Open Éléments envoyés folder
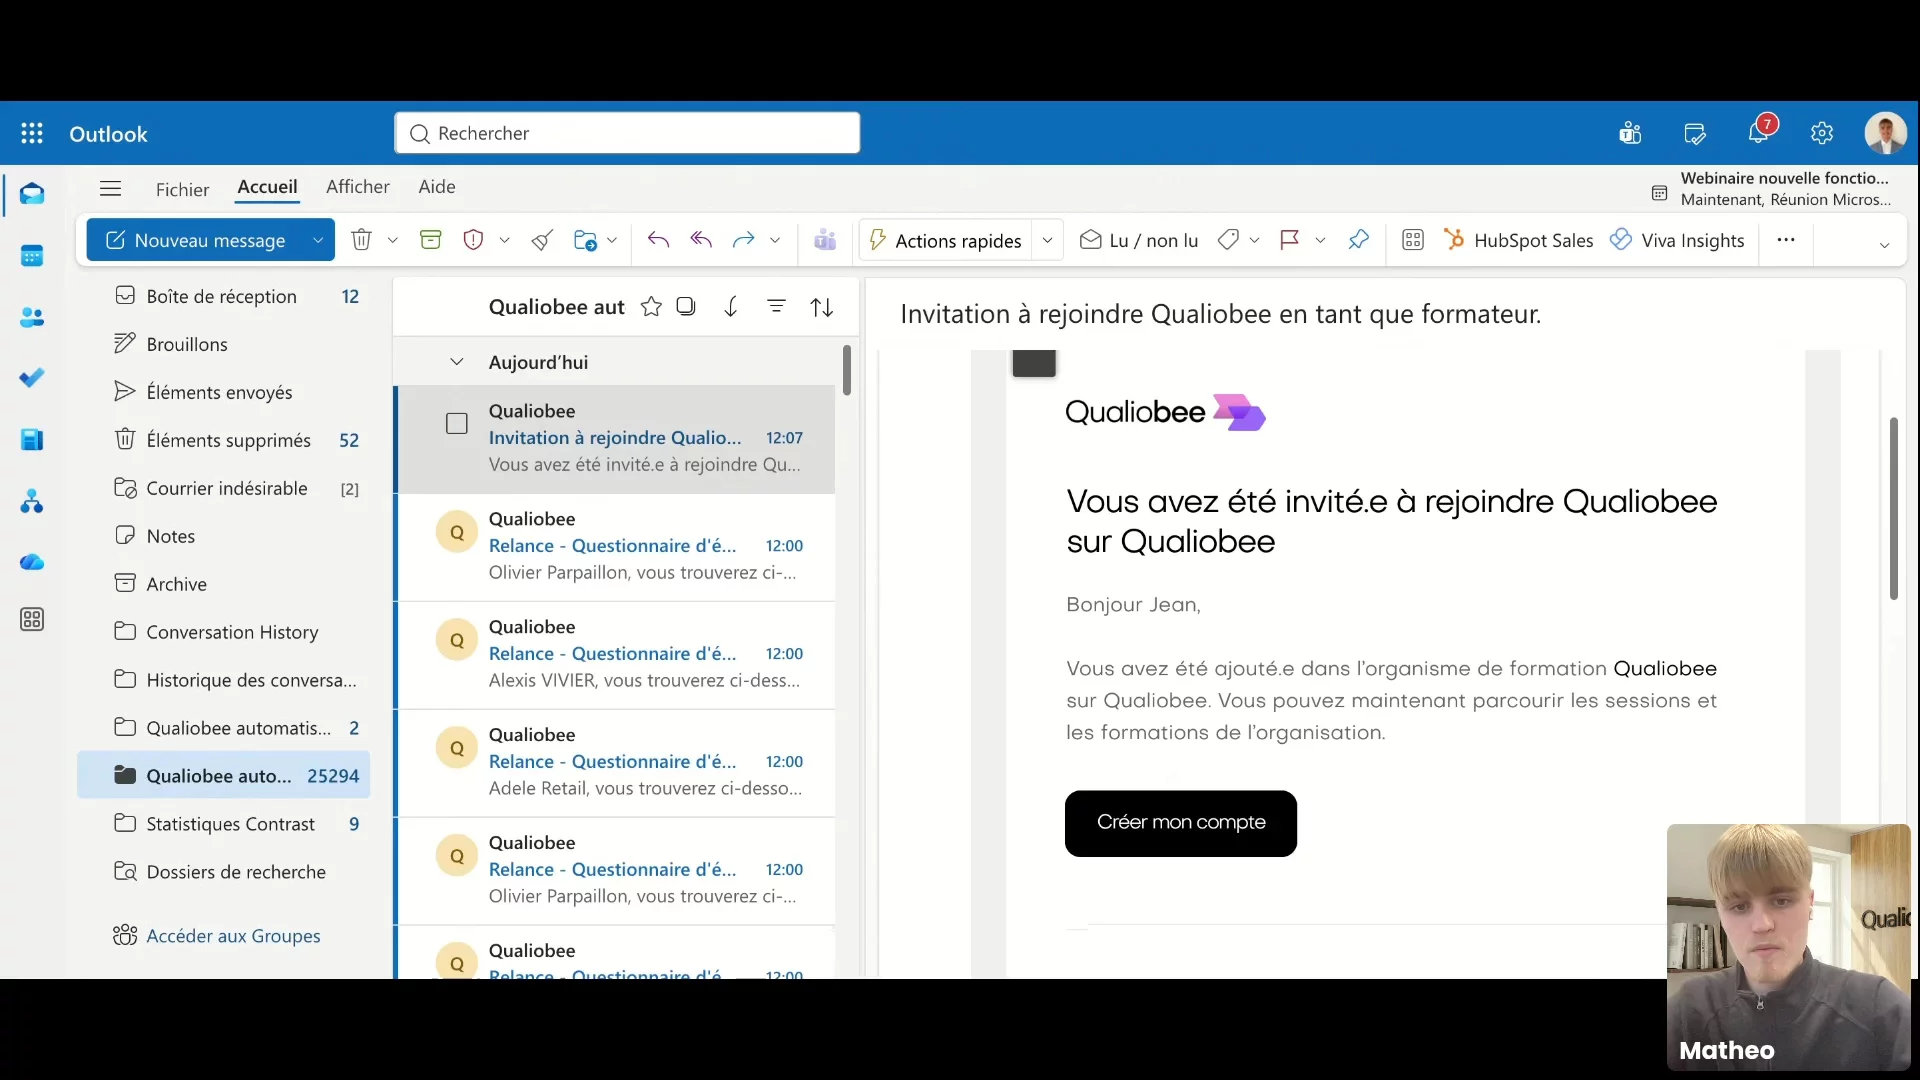The height and width of the screenshot is (1080, 1920). 224,392
